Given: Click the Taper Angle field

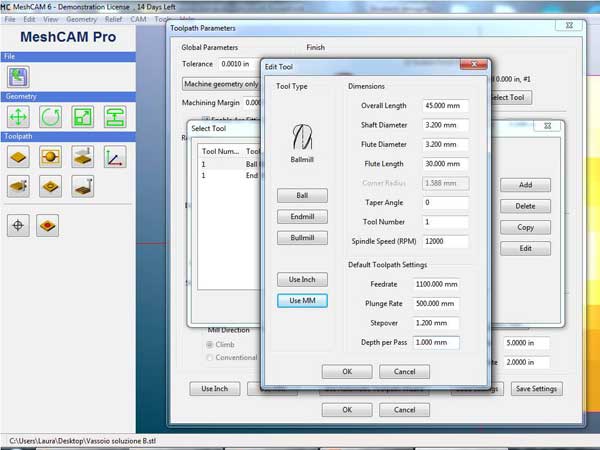Looking at the screenshot, I should [445, 202].
